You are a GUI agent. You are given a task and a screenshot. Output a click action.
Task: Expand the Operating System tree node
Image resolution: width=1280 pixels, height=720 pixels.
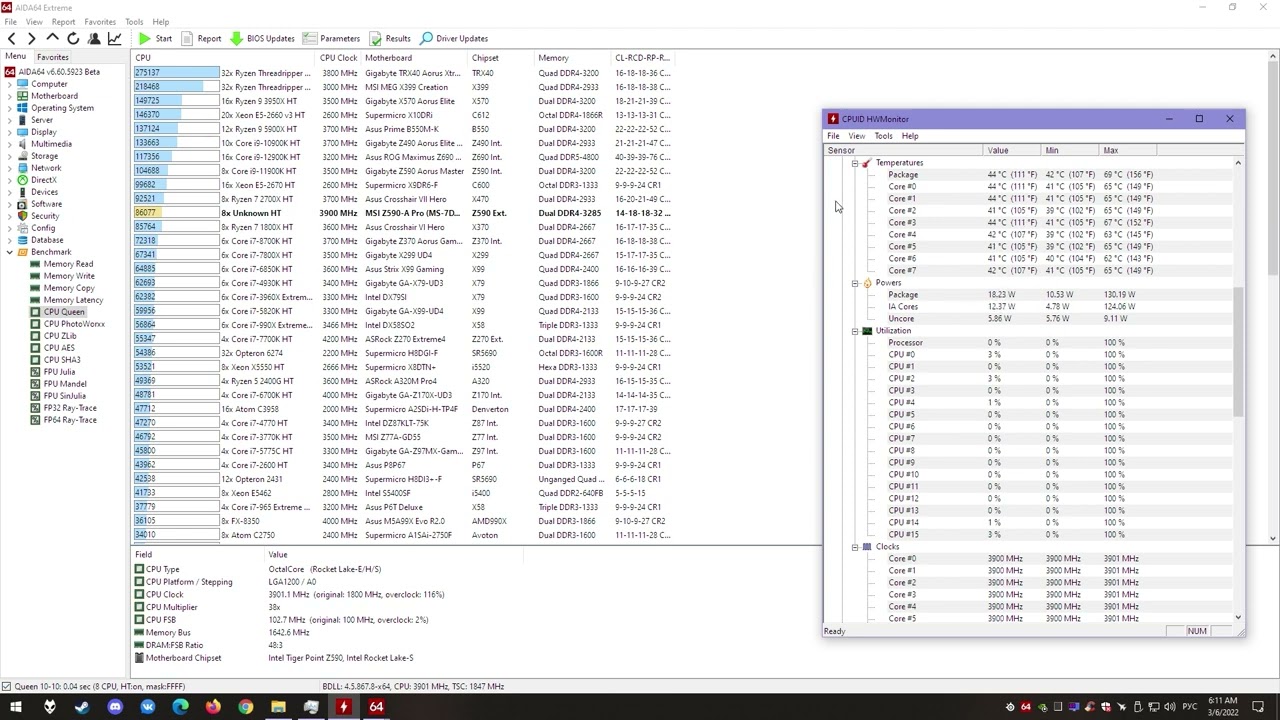pos(10,108)
